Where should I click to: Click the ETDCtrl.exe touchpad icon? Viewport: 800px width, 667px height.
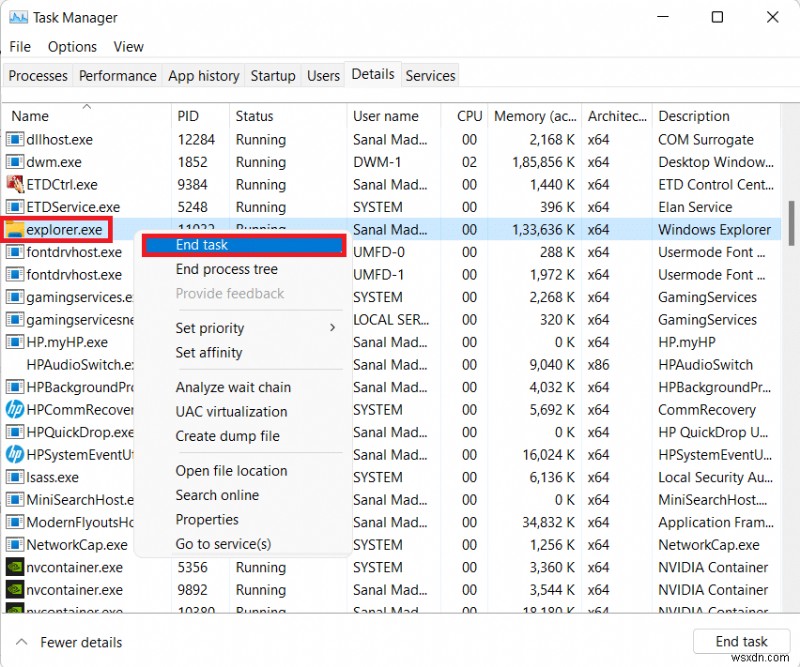click(14, 184)
